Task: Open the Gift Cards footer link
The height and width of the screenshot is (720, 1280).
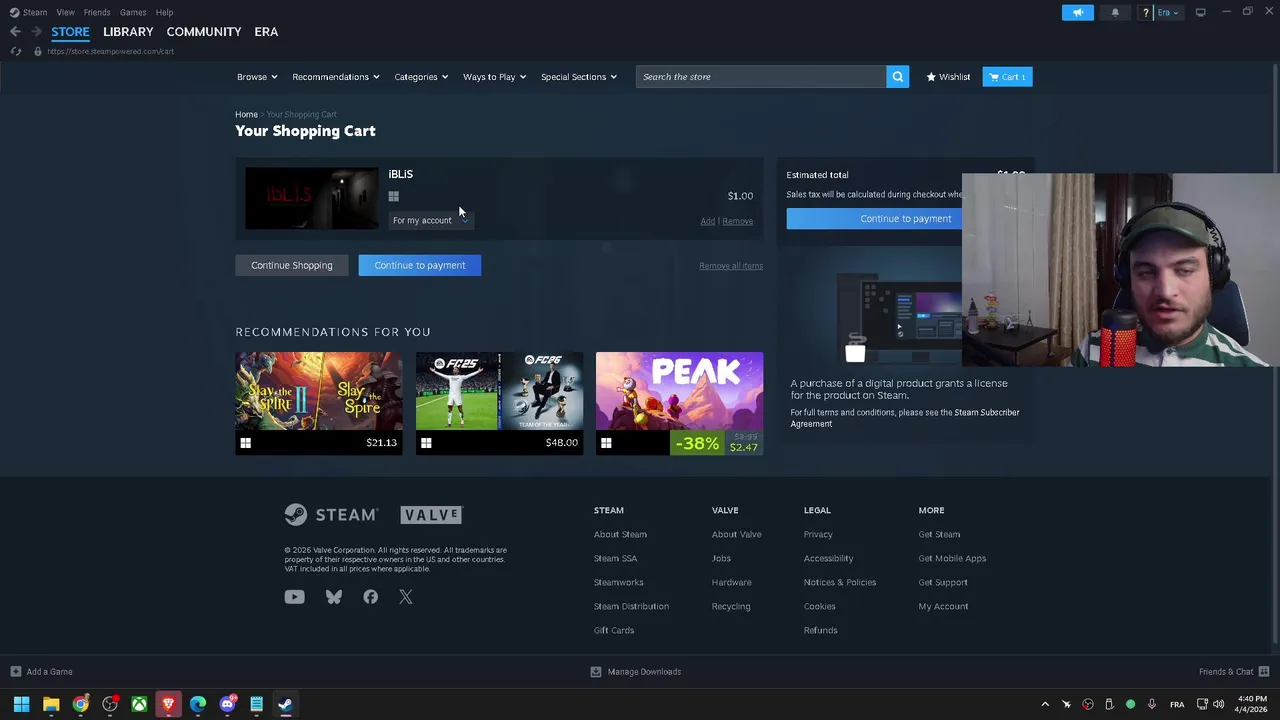Action: click(614, 630)
